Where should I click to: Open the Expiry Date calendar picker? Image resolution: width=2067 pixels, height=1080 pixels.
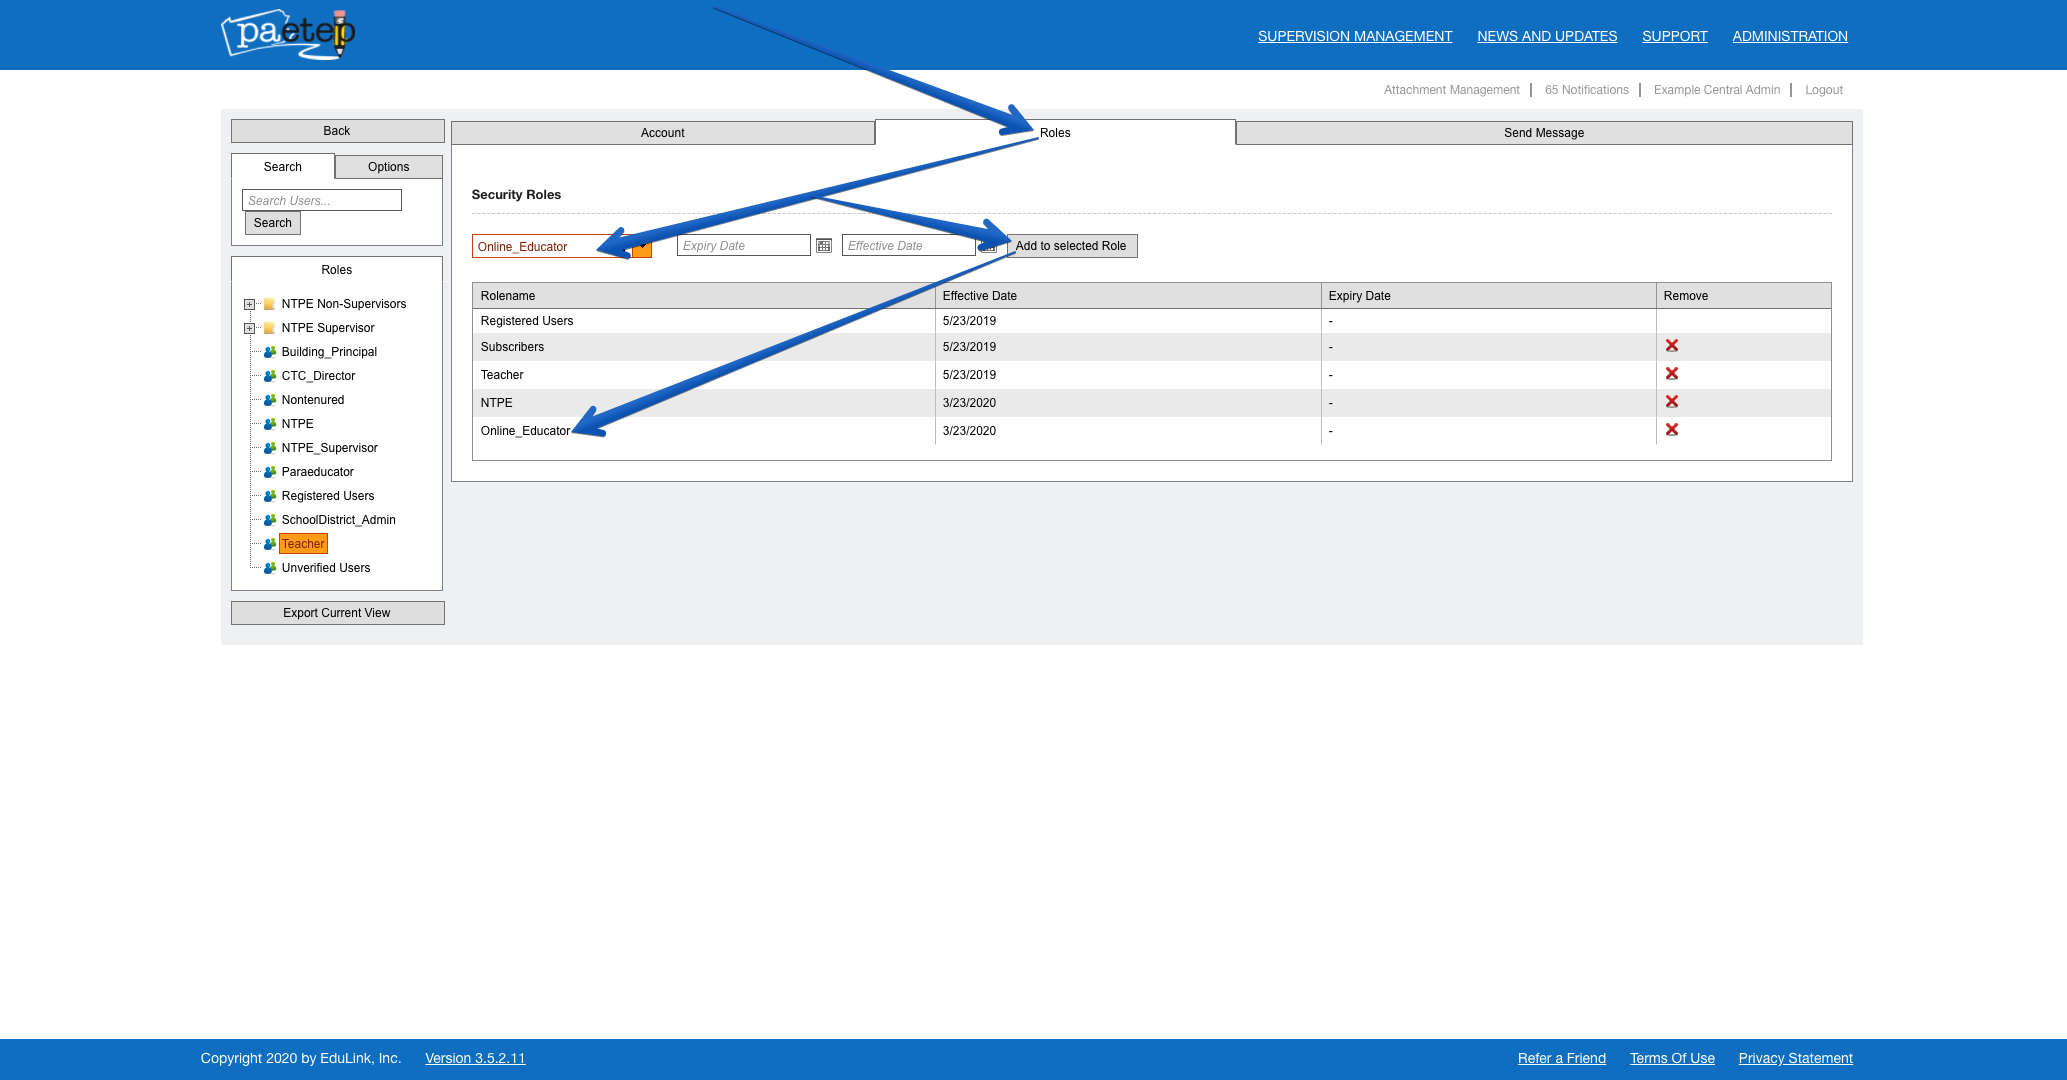point(824,246)
